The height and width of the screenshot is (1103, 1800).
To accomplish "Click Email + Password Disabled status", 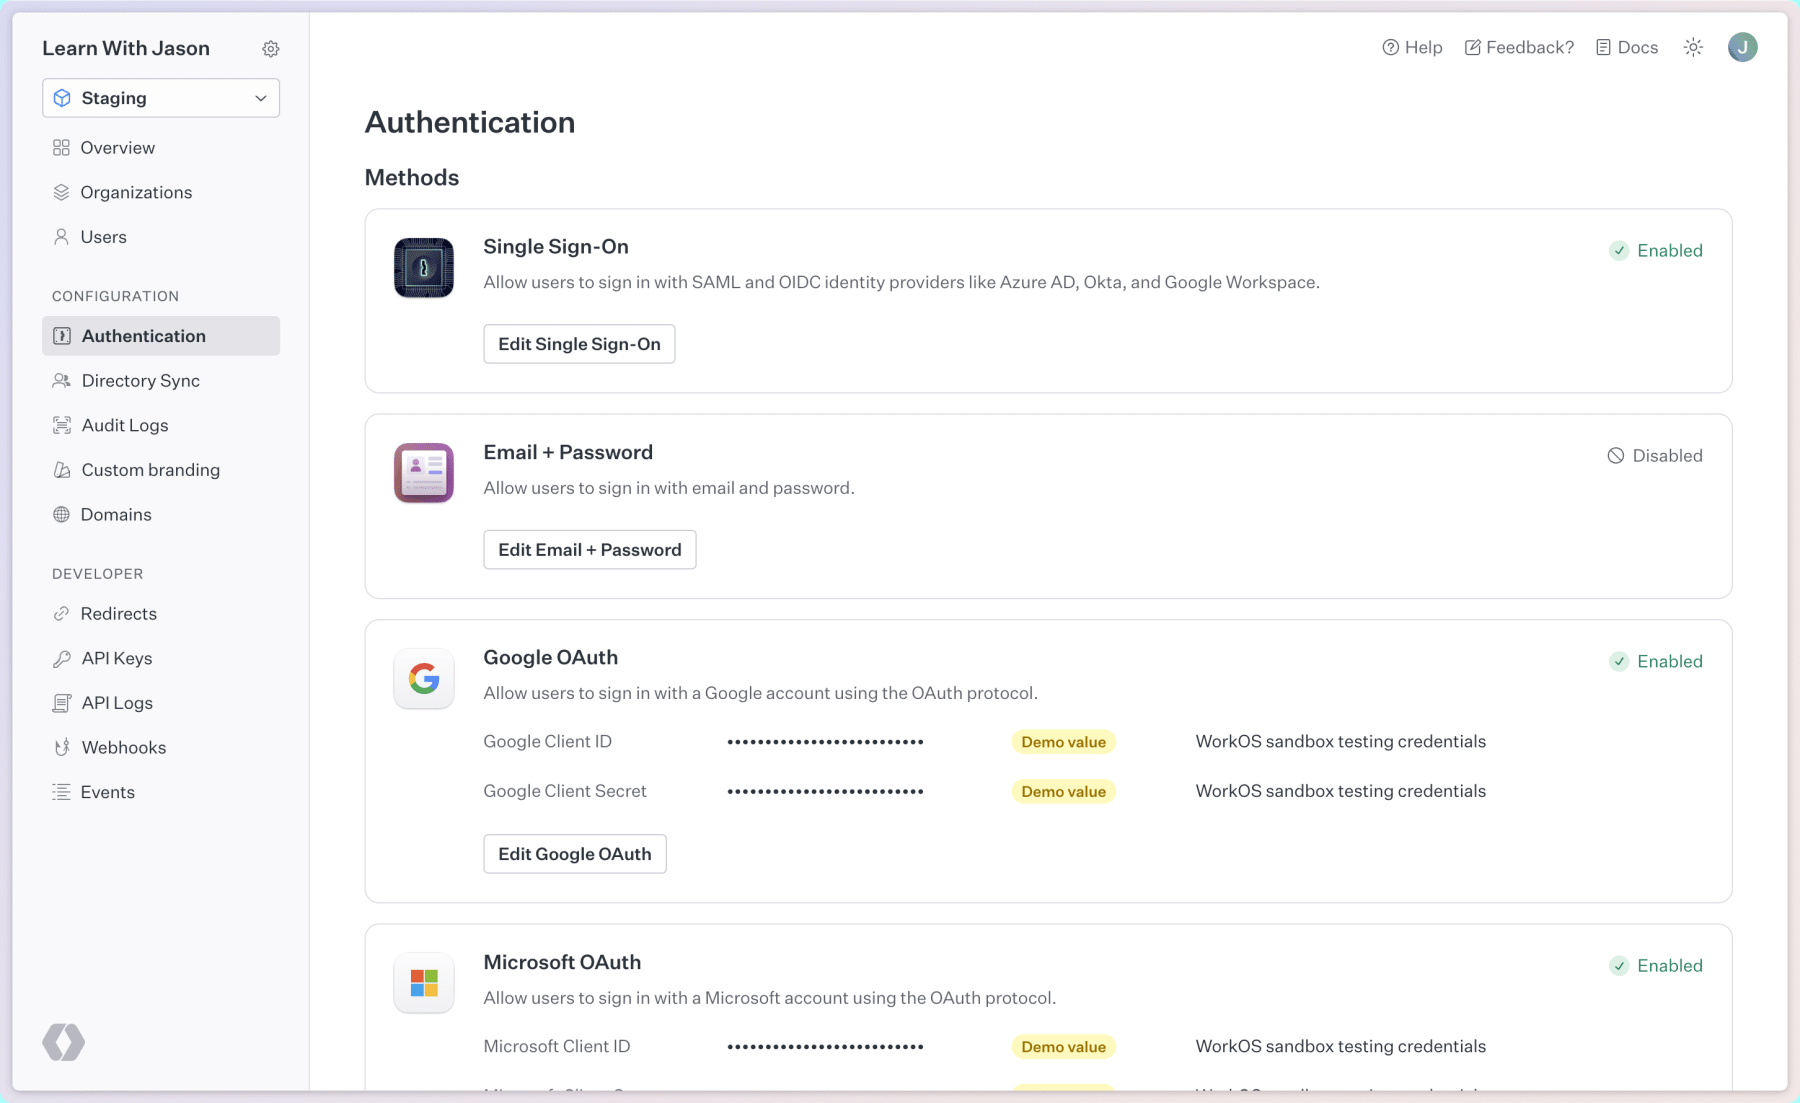I will tap(1655, 456).
